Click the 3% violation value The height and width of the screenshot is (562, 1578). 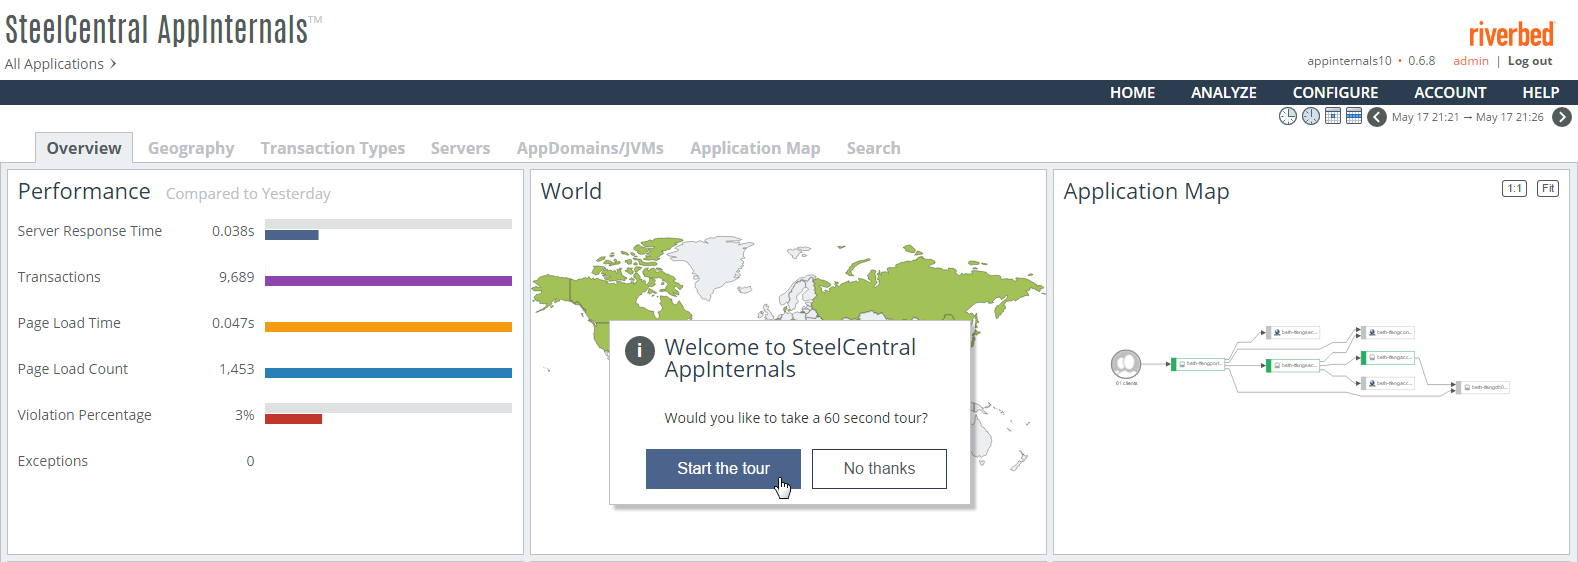pyautogui.click(x=245, y=415)
